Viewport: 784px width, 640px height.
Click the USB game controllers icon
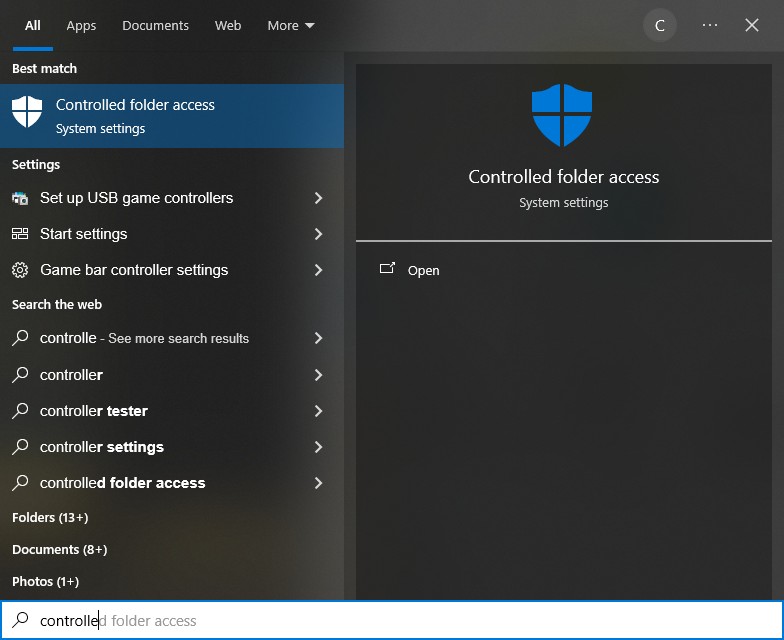click(20, 198)
